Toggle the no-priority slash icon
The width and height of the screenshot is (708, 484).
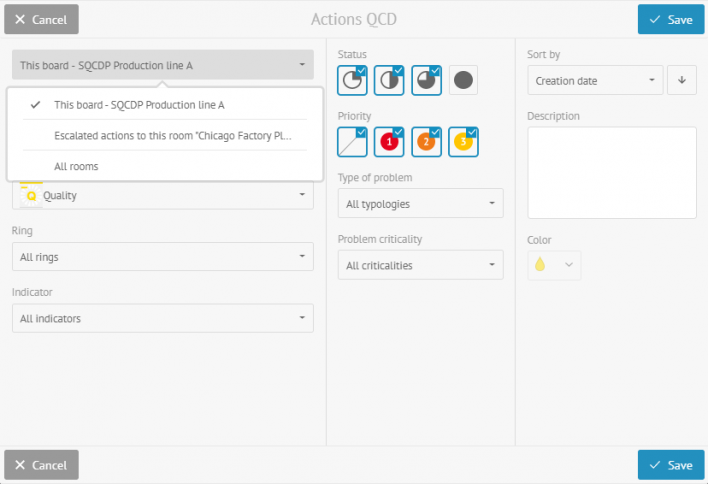[x=352, y=142]
